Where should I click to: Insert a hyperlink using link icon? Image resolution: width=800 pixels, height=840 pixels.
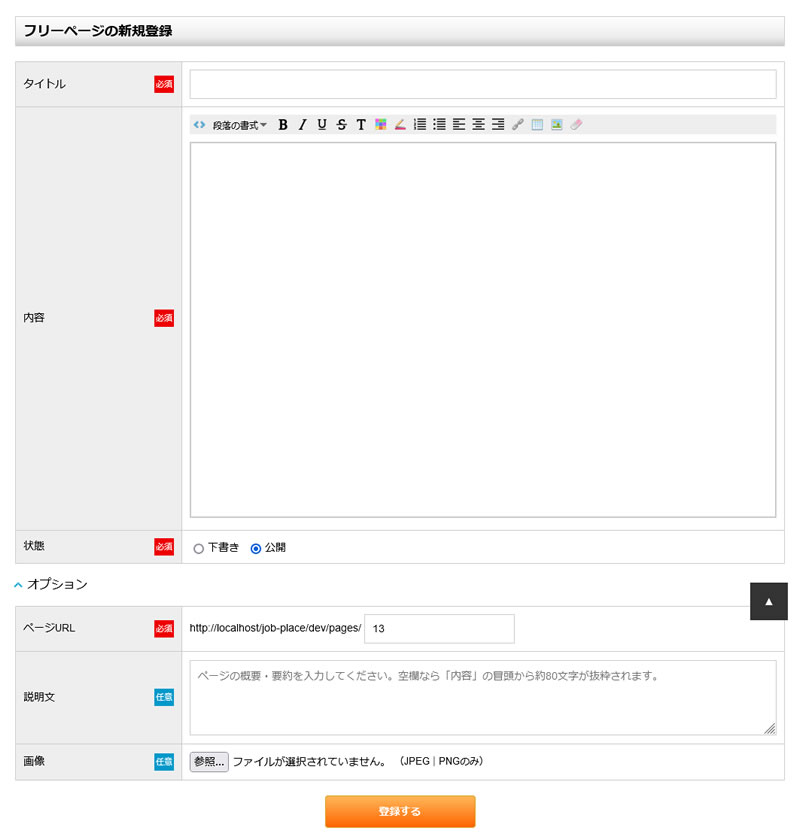click(517, 125)
